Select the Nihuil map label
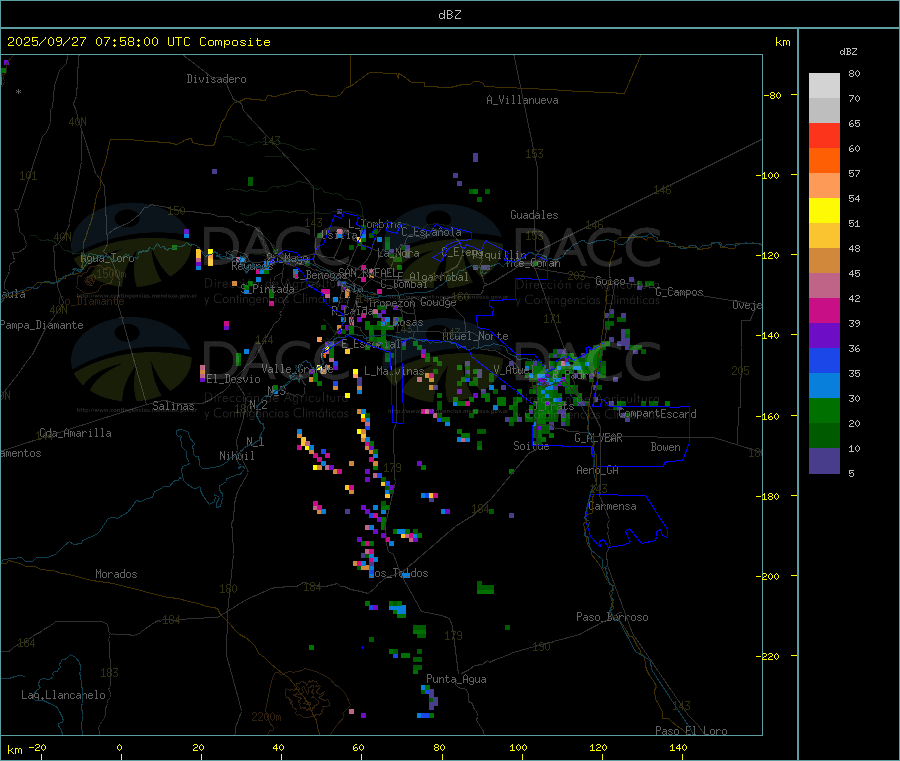The width and height of the screenshot is (900, 761). (x=237, y=456)
